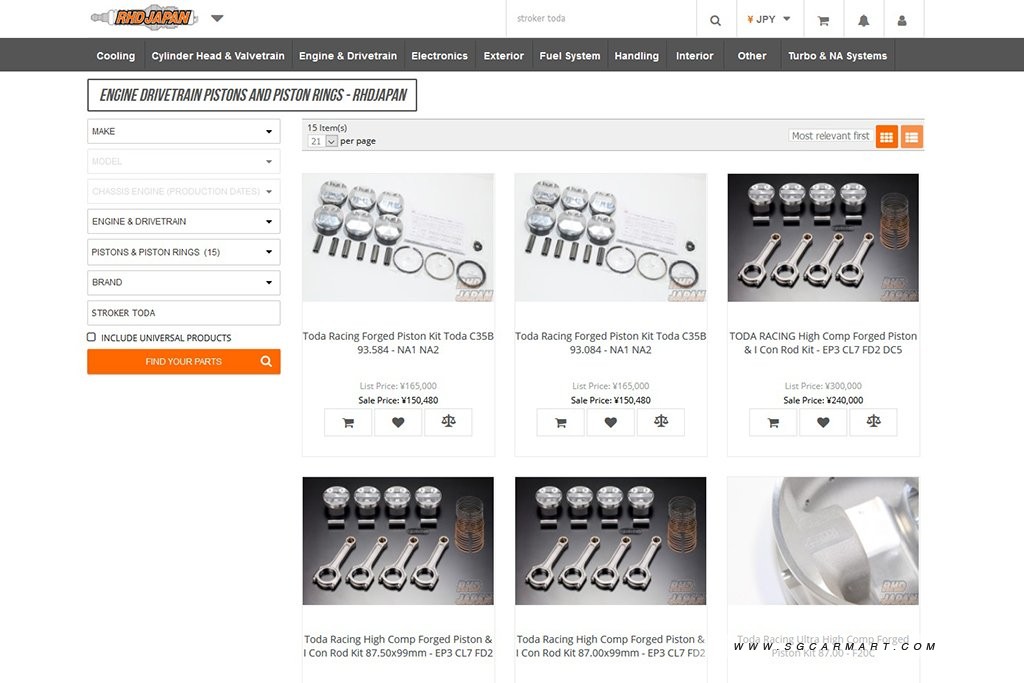Open the Interior category menu

tap(695, 56)
